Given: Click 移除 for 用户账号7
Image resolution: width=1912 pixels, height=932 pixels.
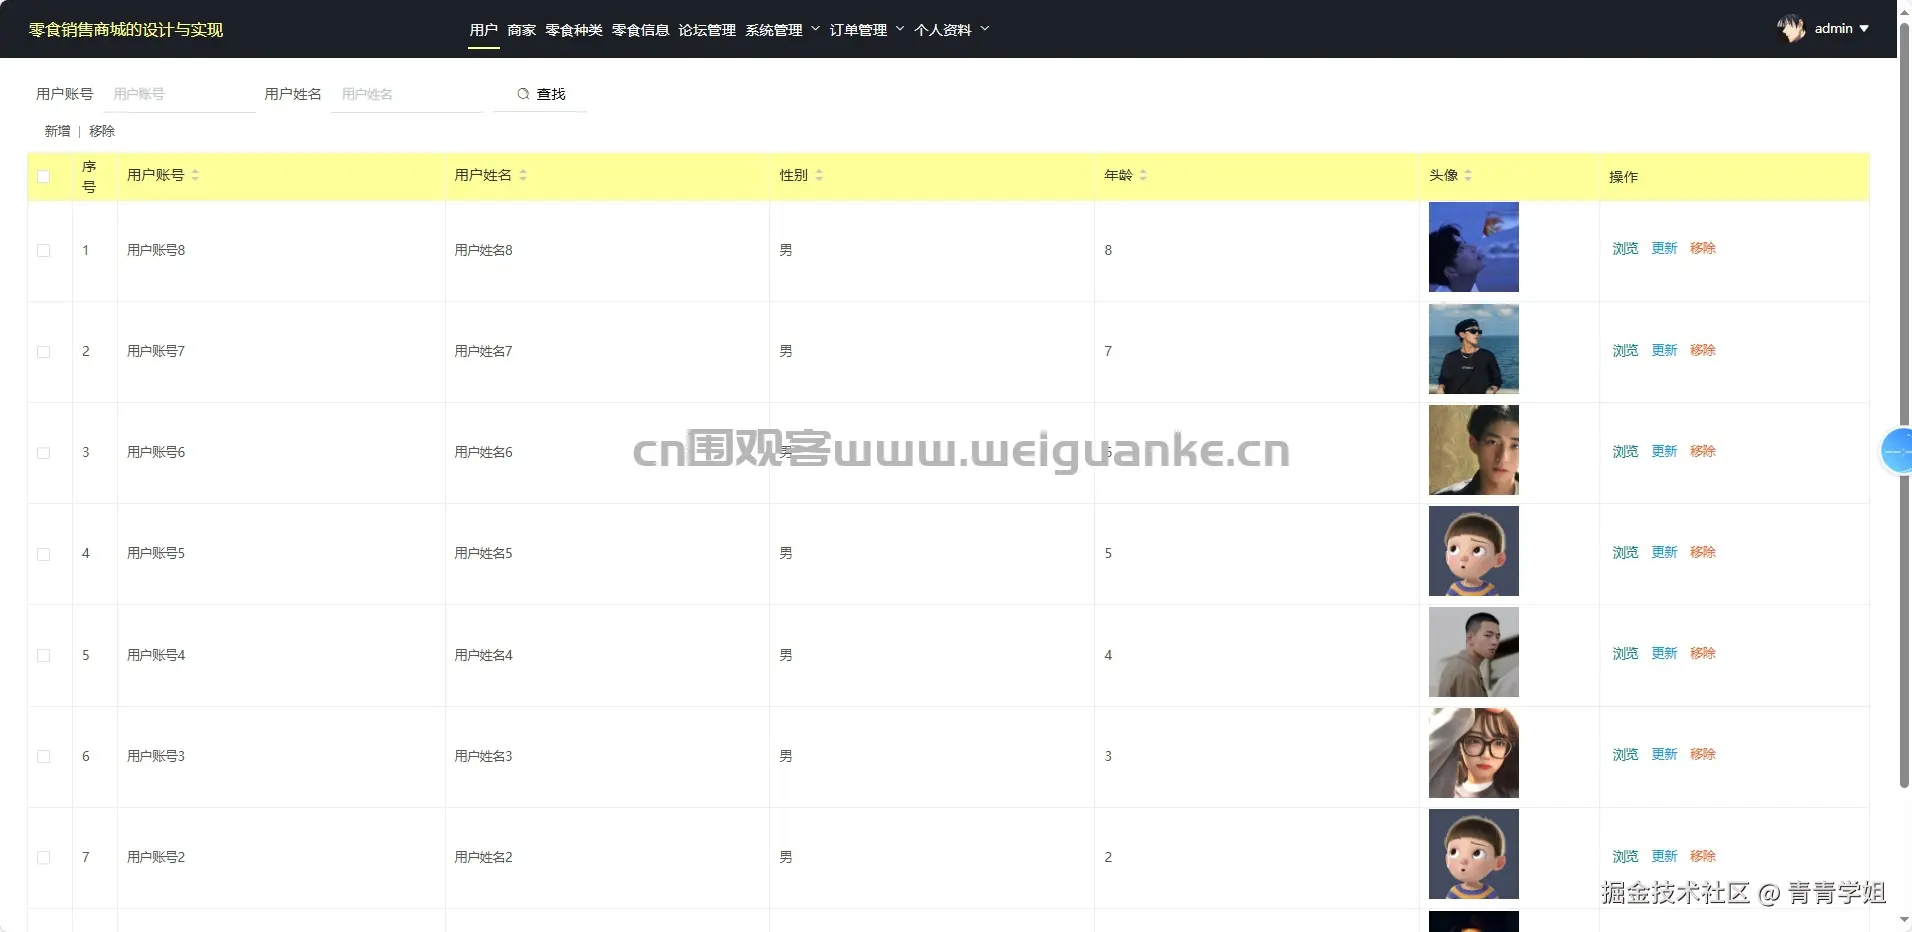Looking at the screenshot, I should [x=1703, y=350].
